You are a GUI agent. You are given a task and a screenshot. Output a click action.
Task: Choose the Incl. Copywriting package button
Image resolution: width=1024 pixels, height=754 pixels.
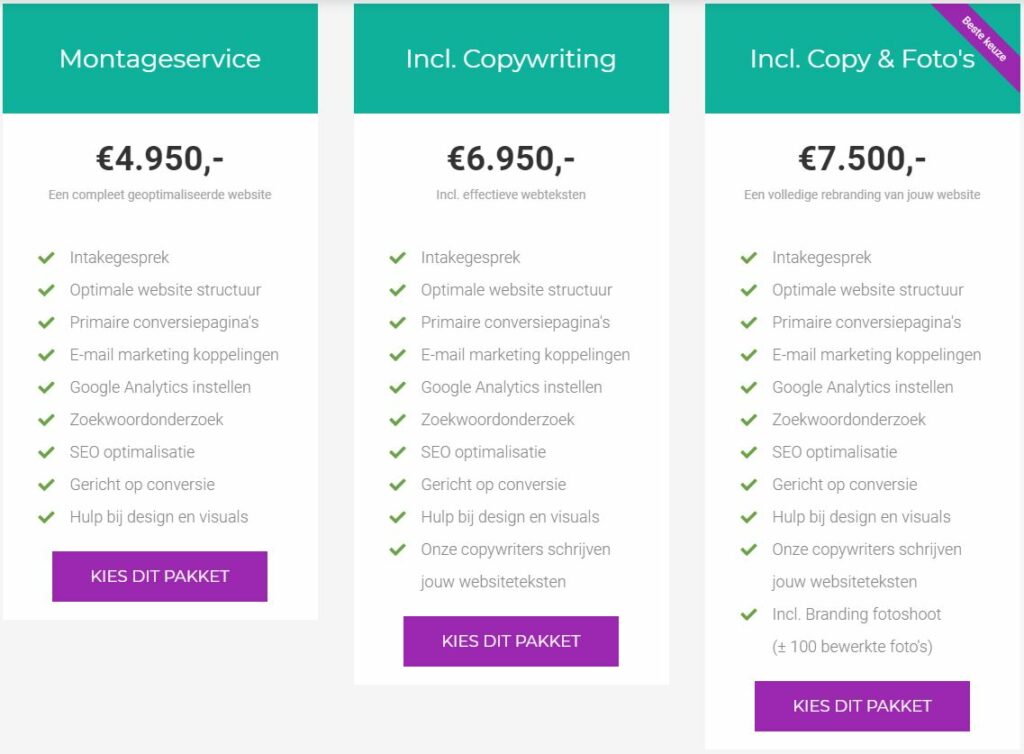511,641
